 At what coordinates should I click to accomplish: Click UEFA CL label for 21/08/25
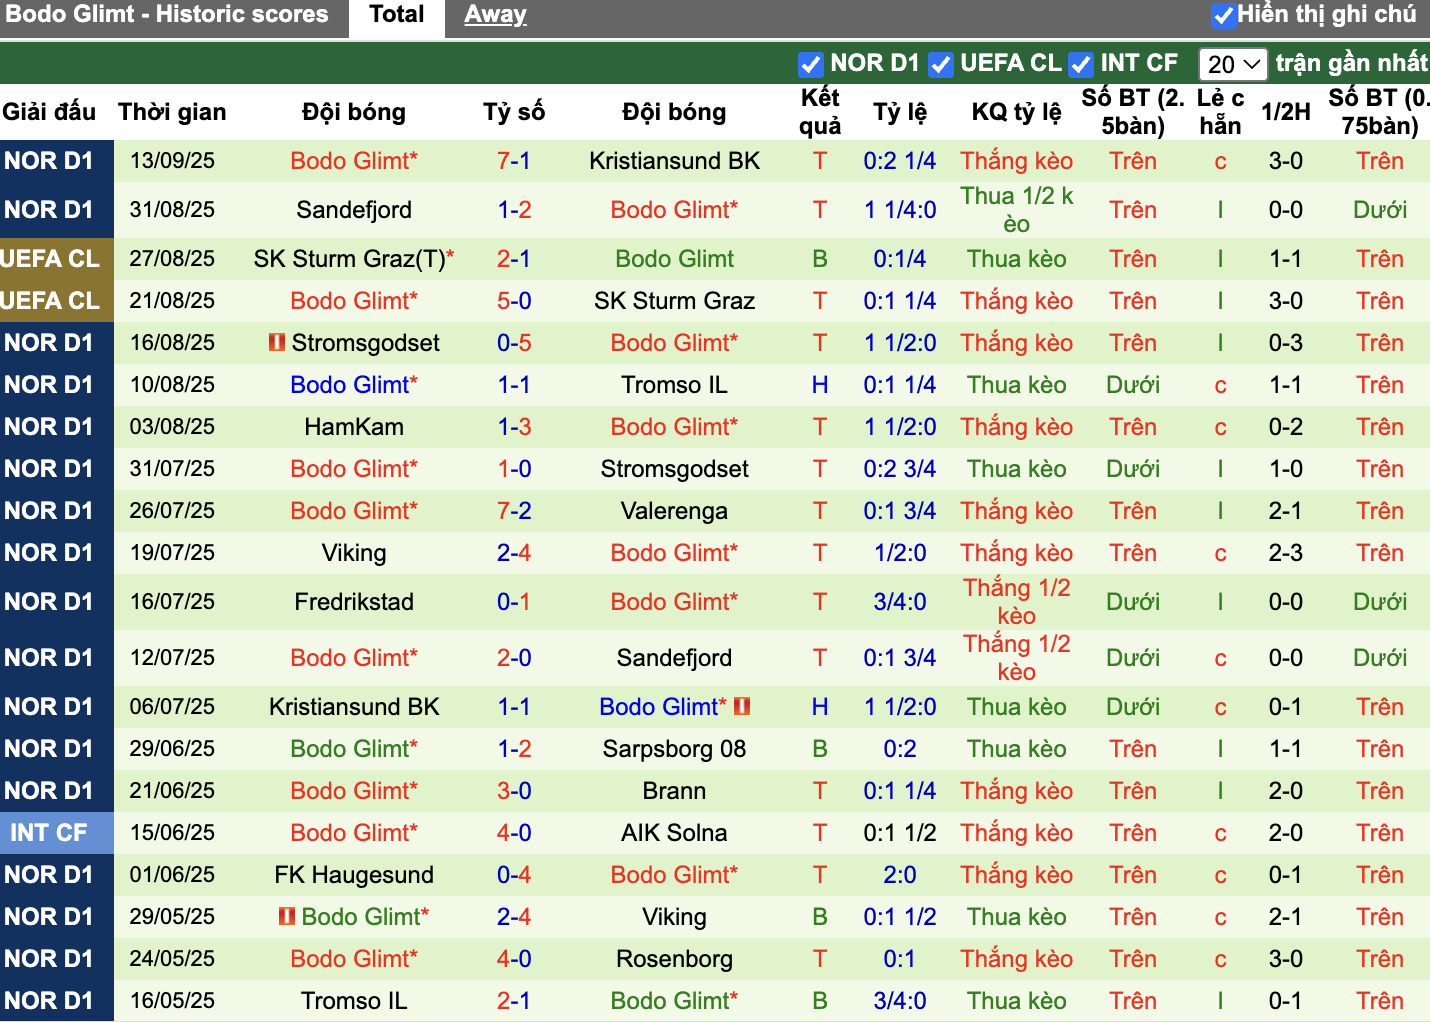(x=50, y=301)
